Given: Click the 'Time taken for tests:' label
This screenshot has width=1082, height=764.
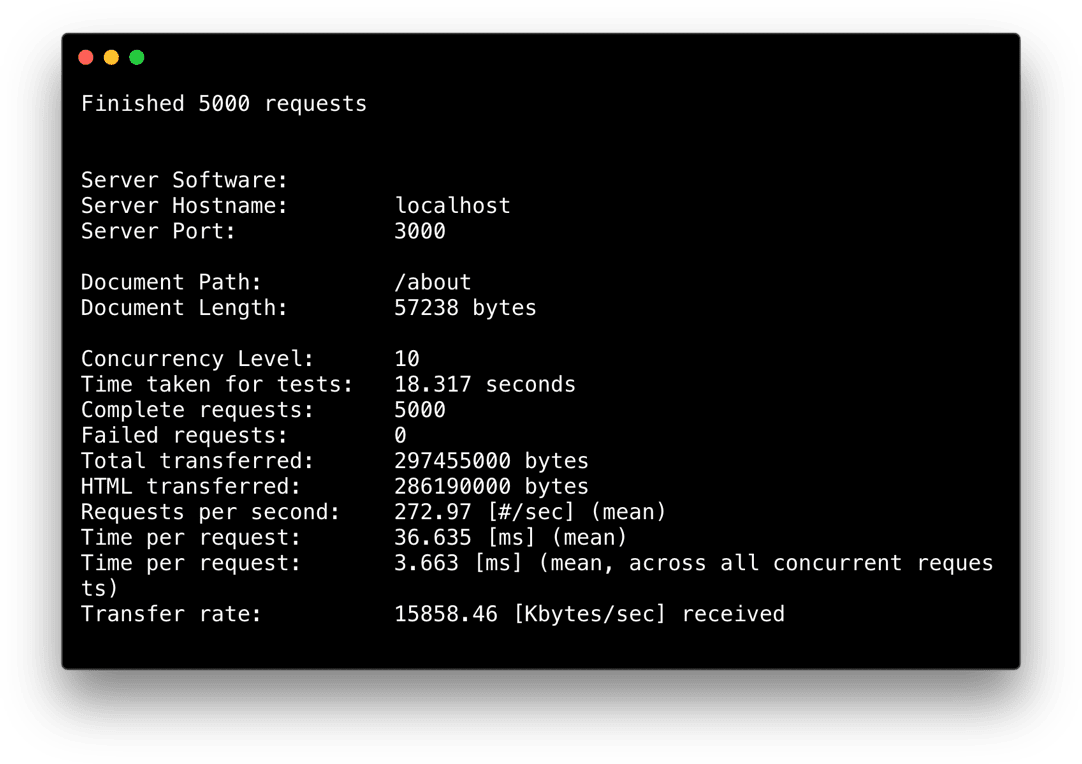Looking at the screenshot, I should click(217, 384).
